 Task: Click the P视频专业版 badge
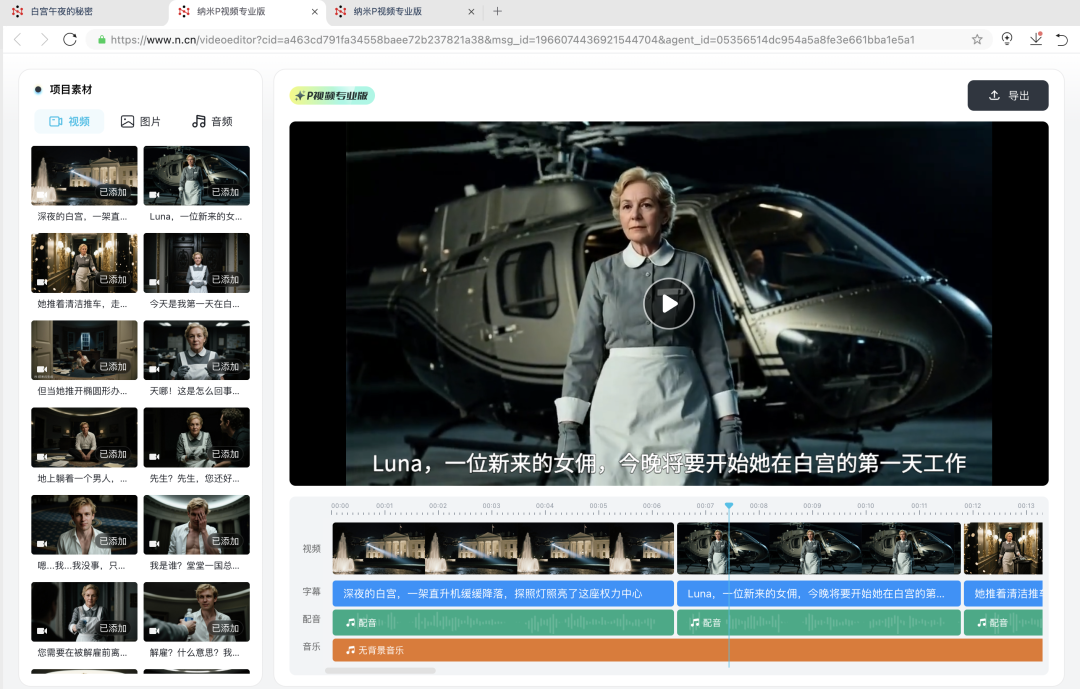coord(332,96)
